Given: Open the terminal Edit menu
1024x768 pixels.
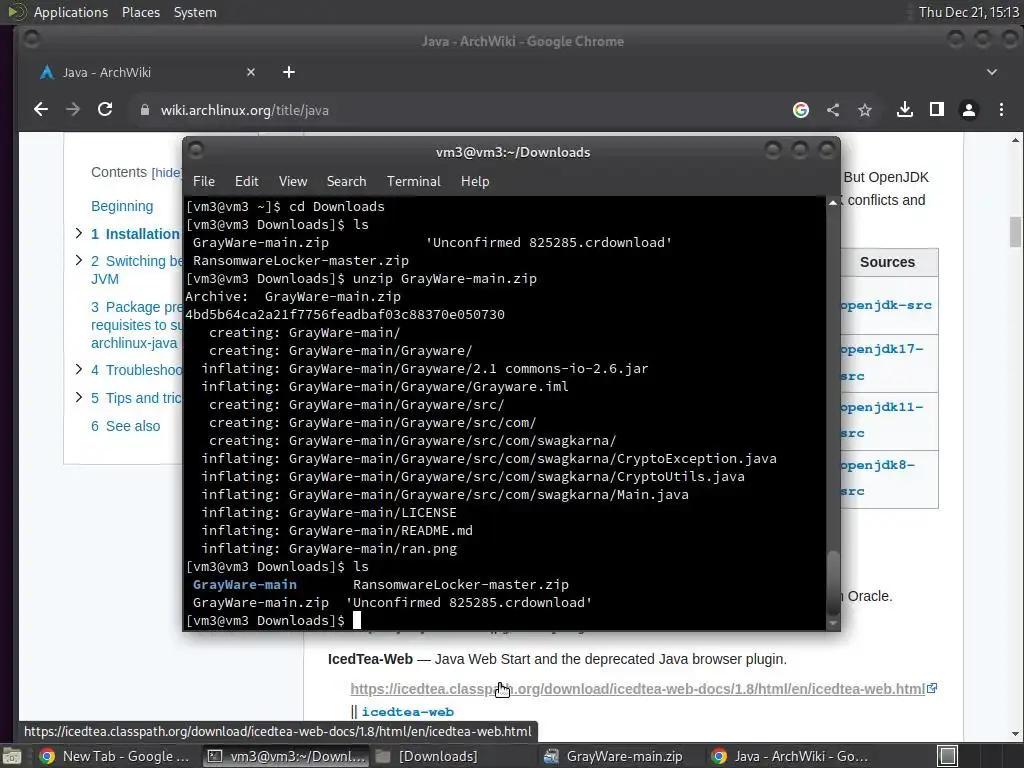Looking at the screenshot, I should [x=246, y=182].
